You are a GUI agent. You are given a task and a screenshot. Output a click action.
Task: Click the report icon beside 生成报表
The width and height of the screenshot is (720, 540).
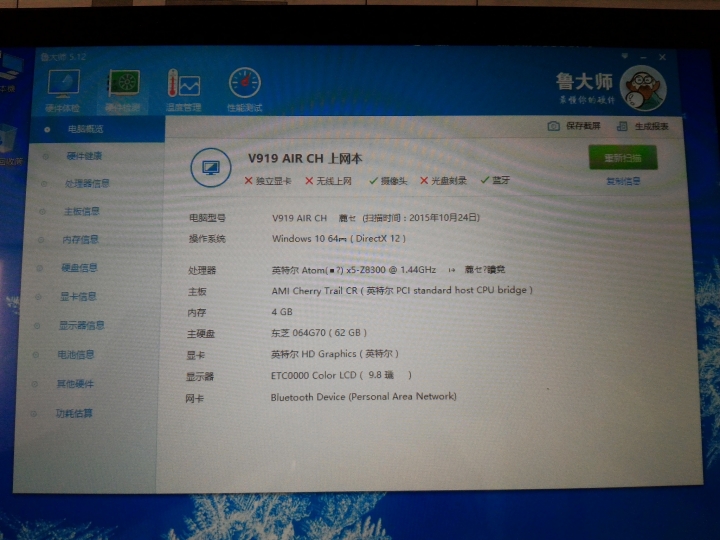(622, 126)
